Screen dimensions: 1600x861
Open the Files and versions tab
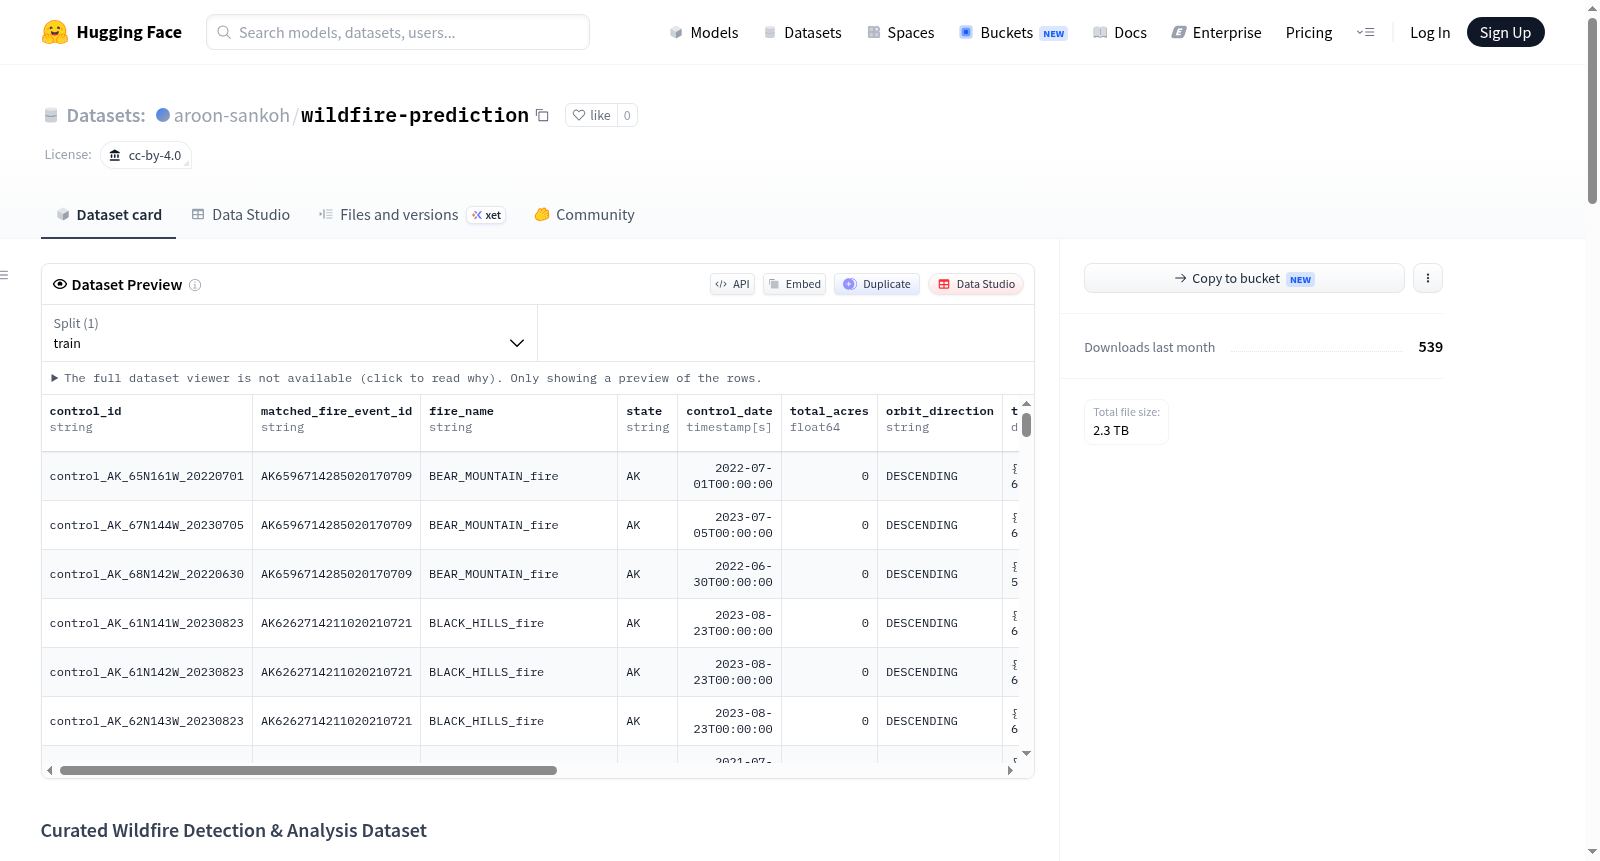click(411, 215)
